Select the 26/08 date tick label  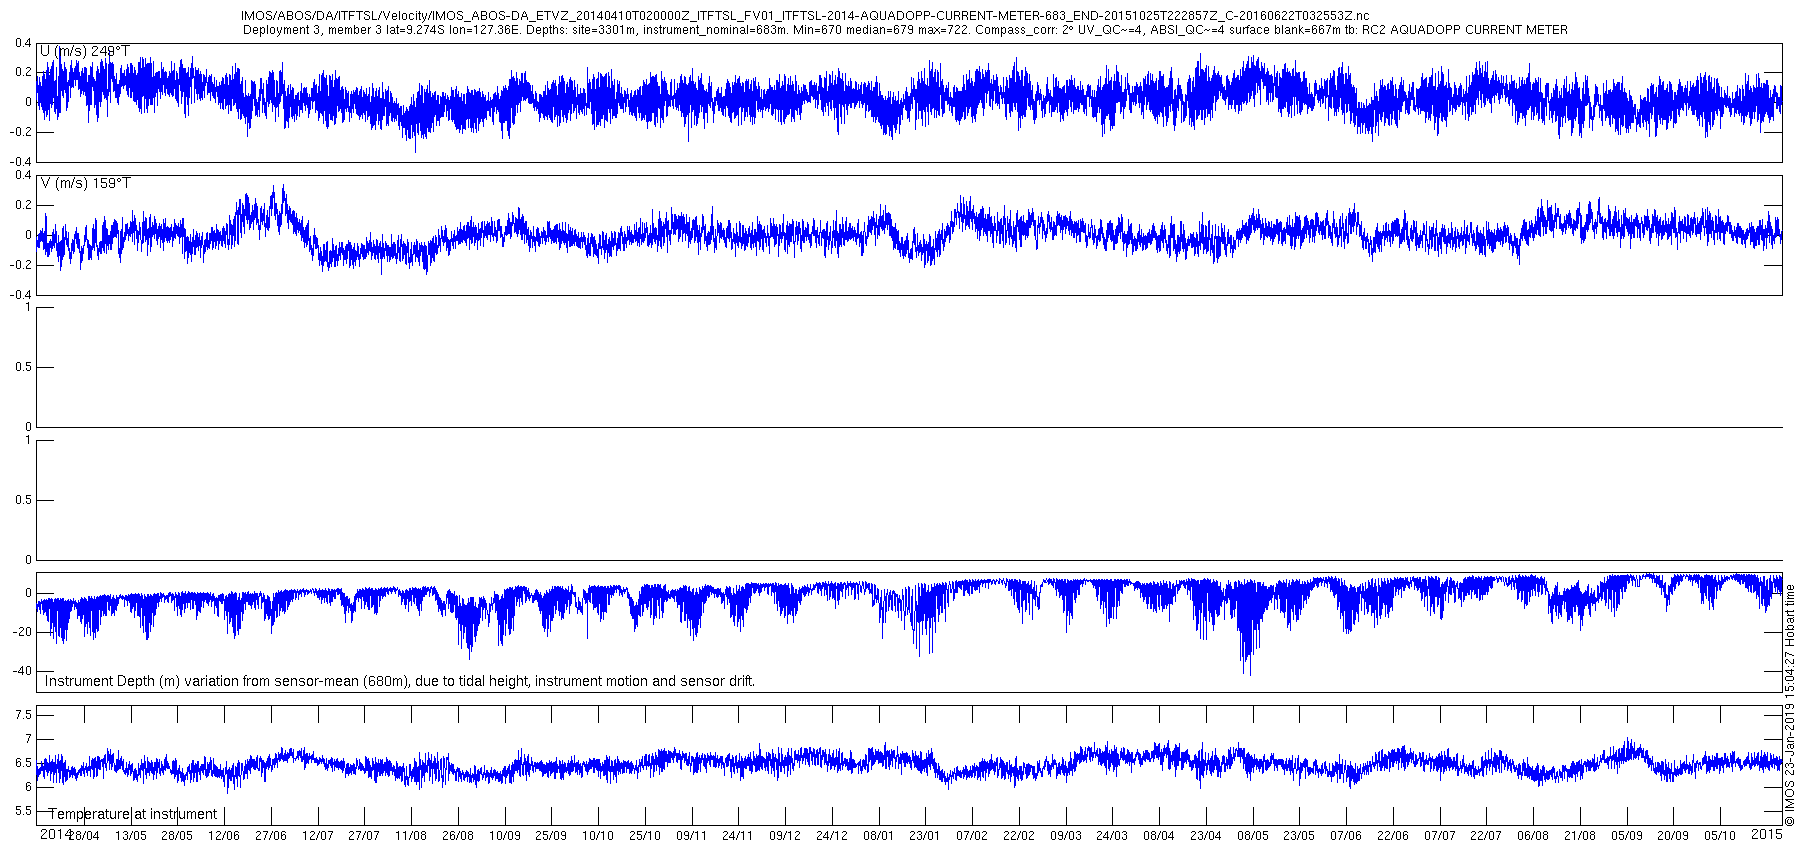point(458,836)
